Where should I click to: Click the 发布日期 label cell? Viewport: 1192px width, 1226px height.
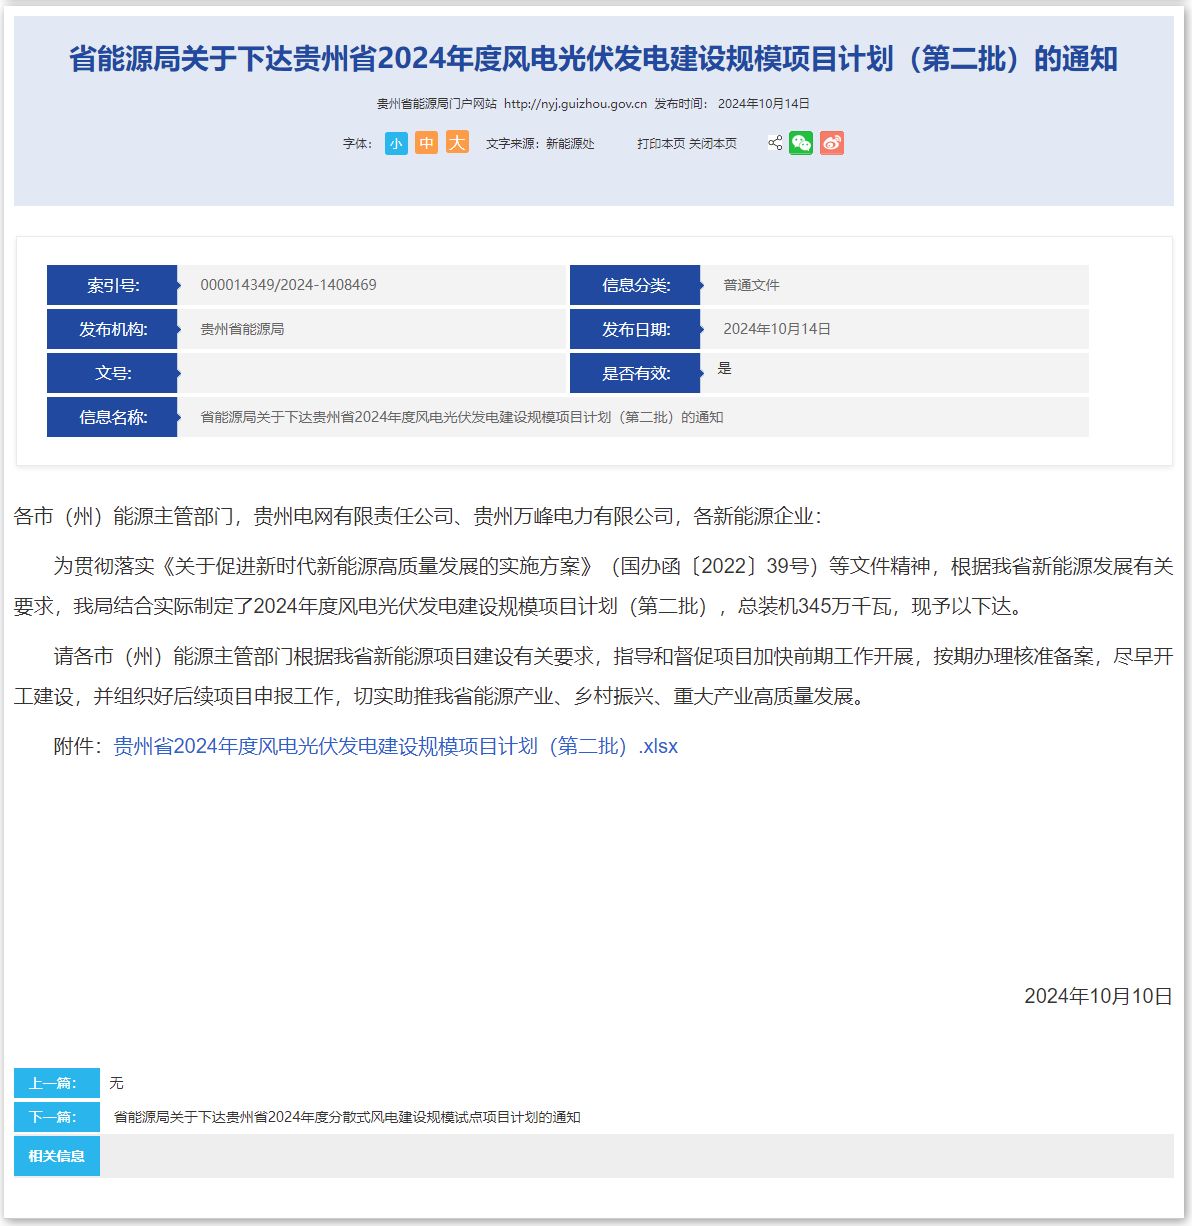[x=635, y=329]
